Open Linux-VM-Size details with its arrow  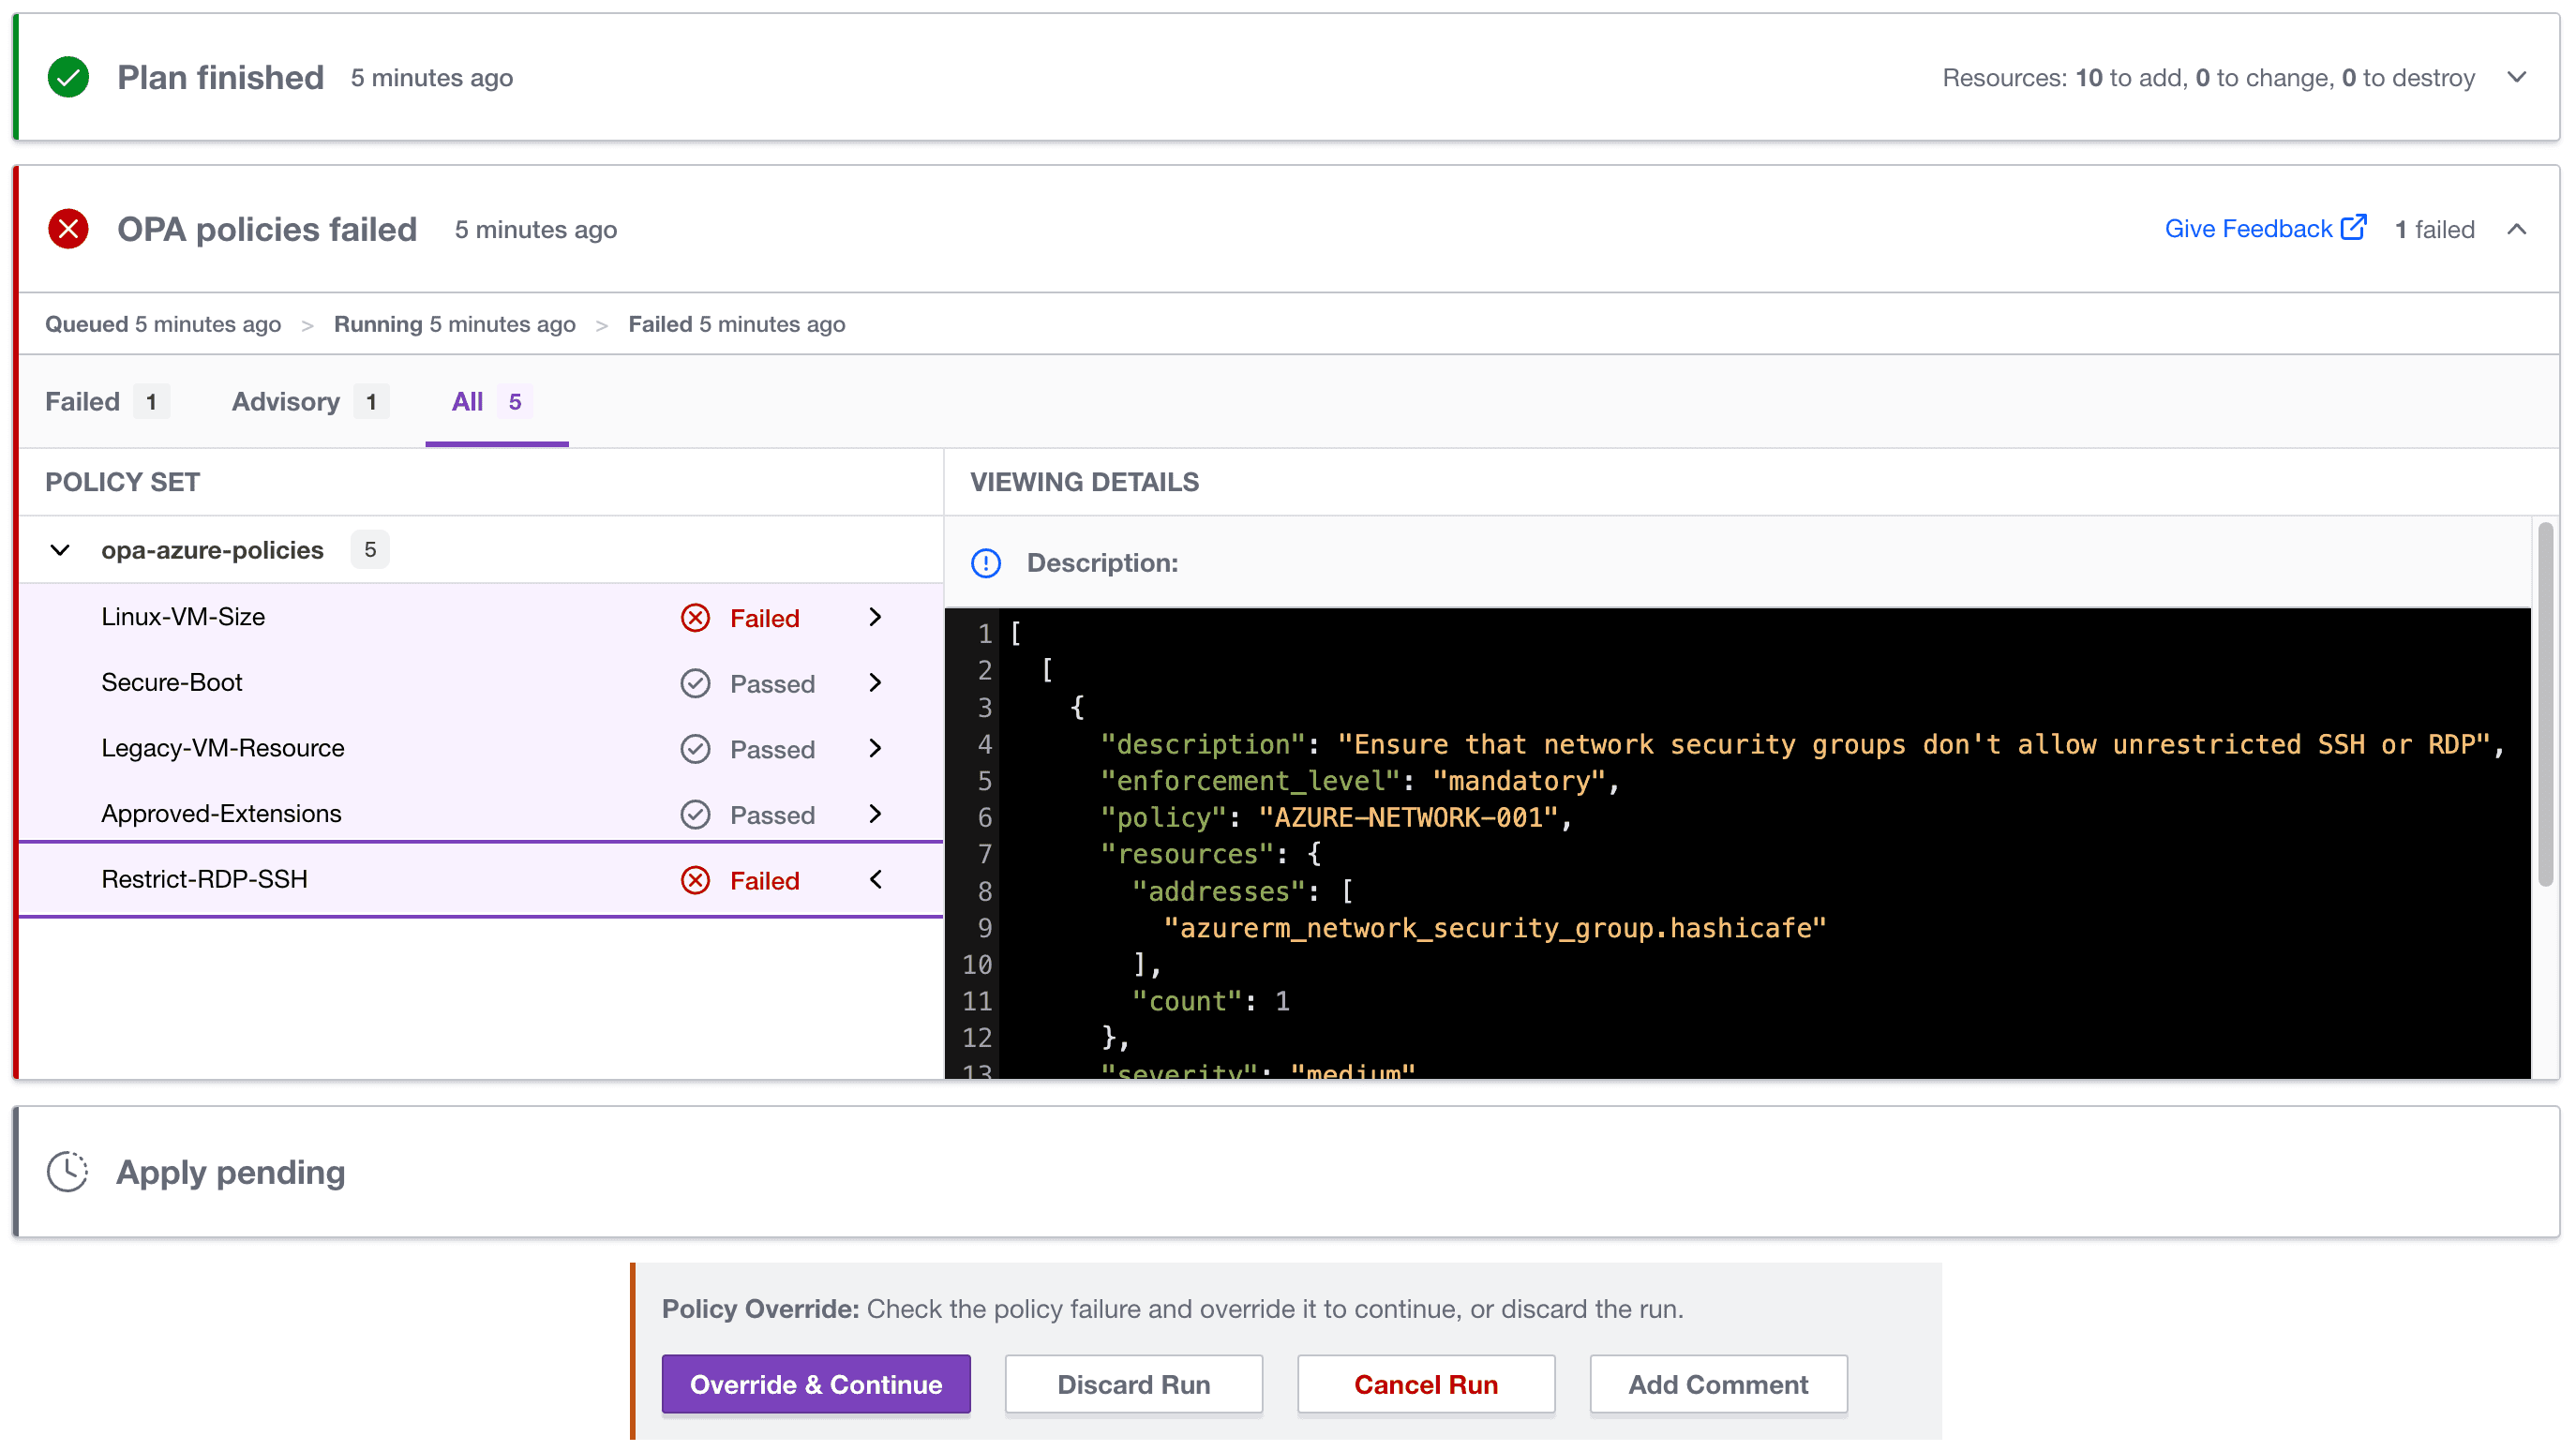pos(875,617)
